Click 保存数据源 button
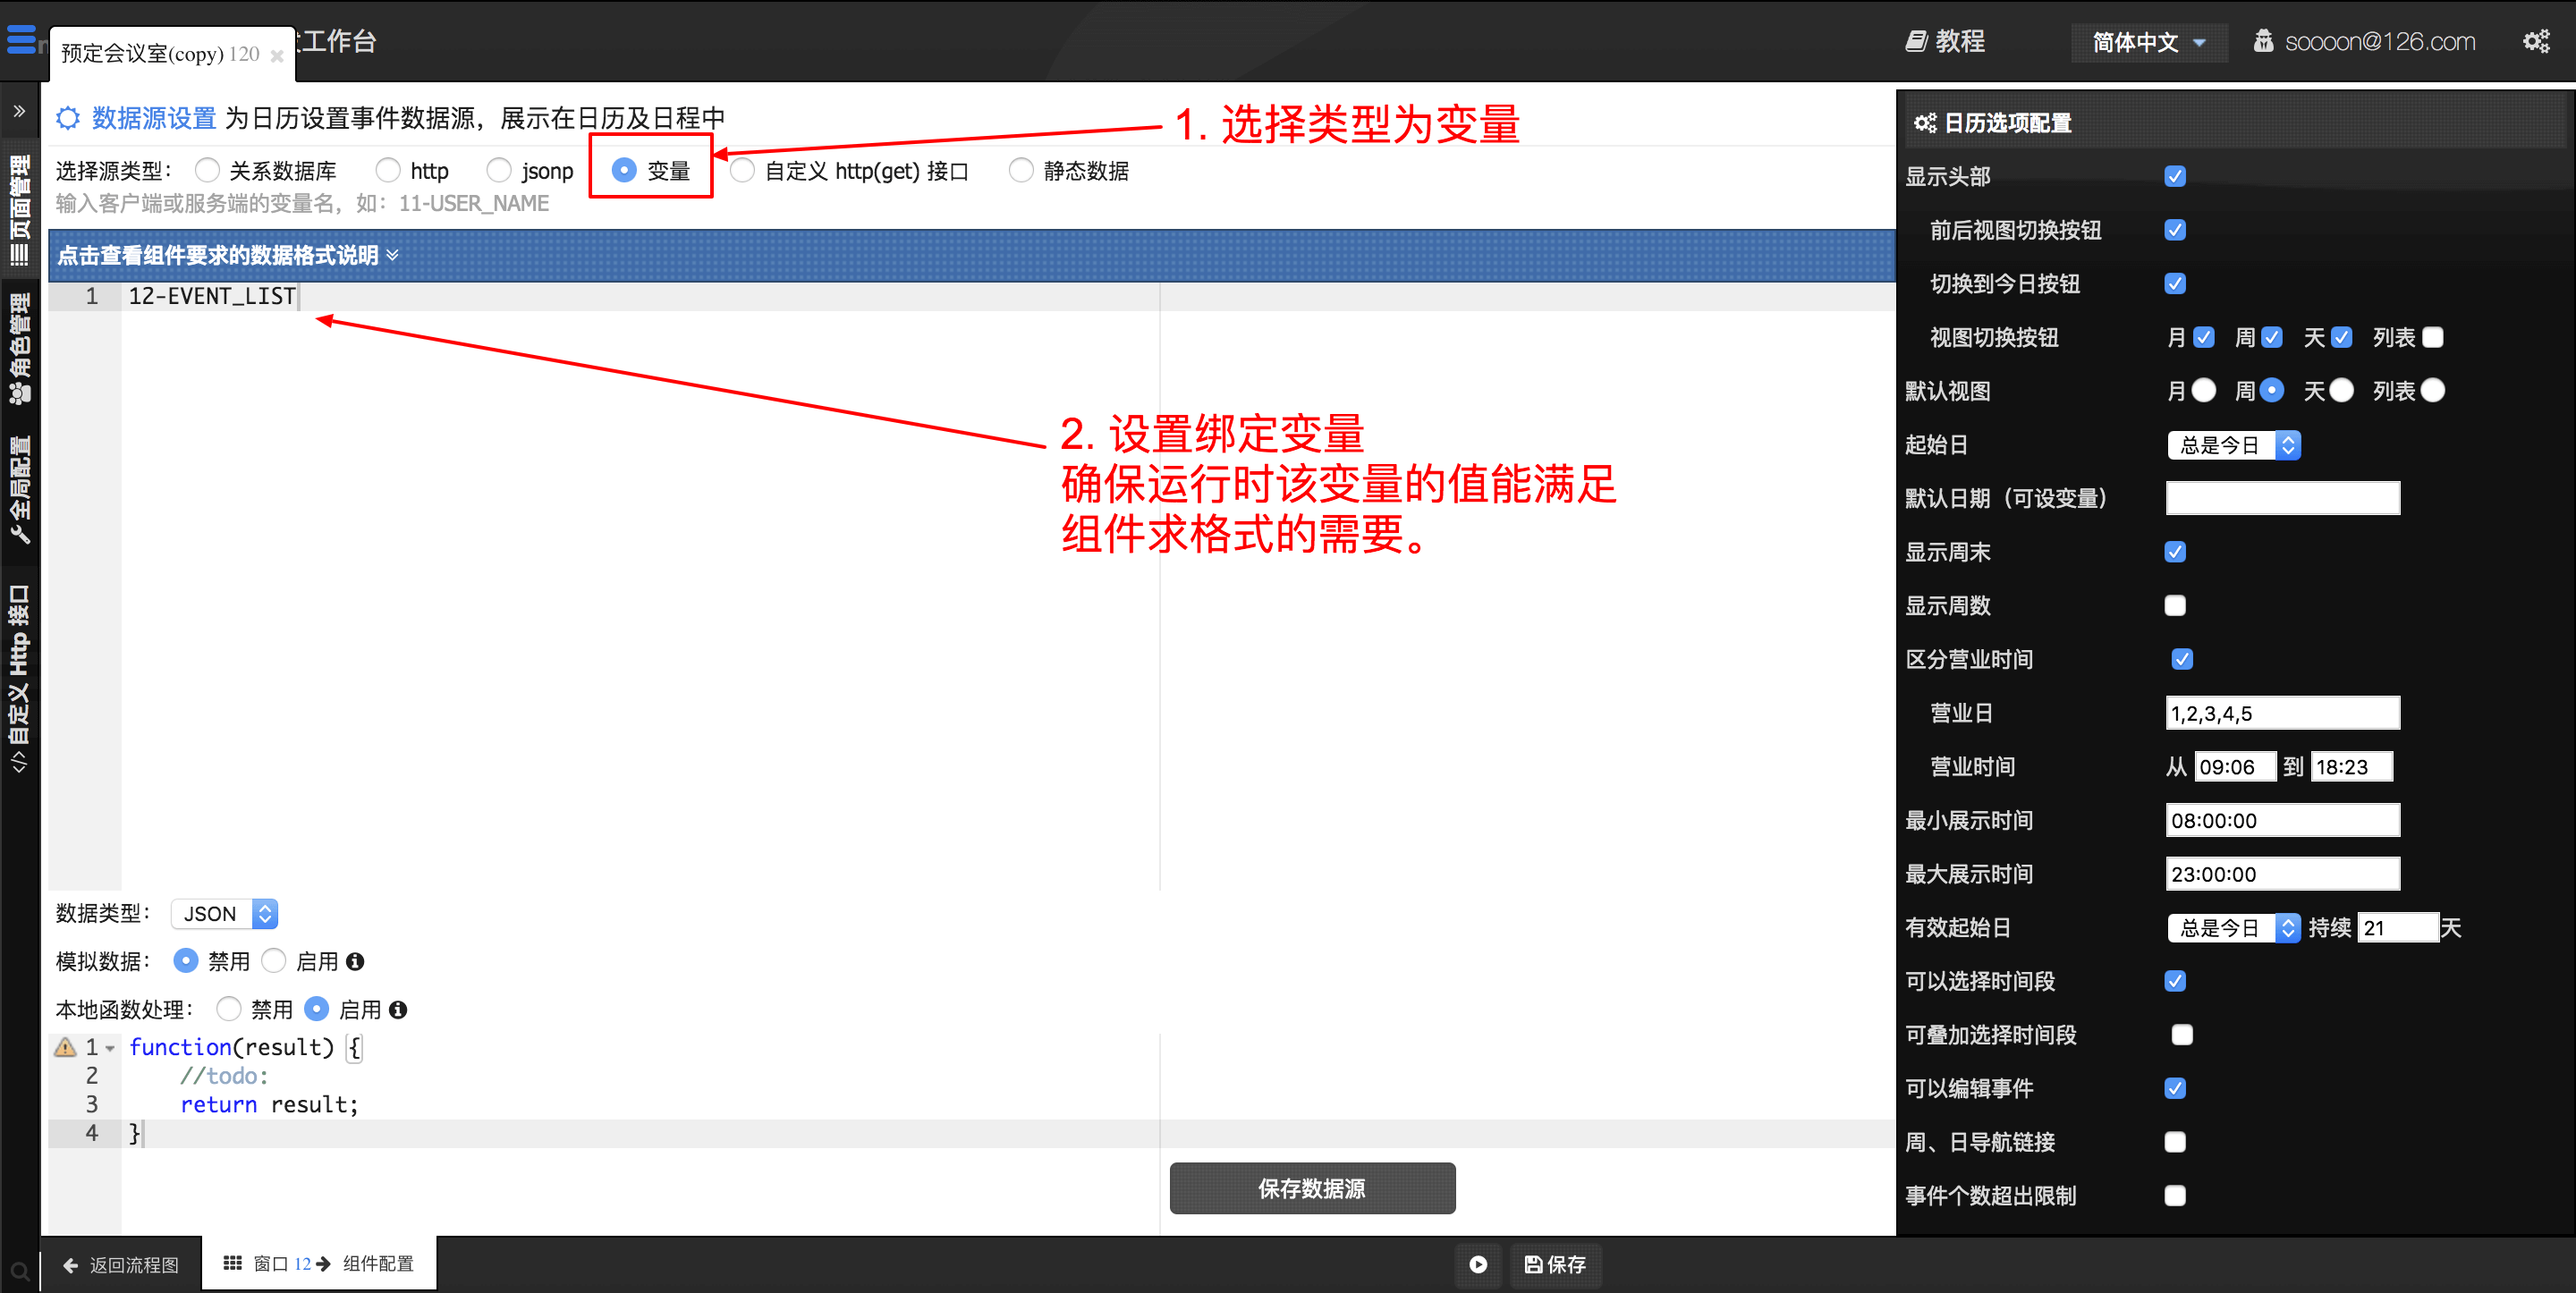 click(x=1311, y=1188)
